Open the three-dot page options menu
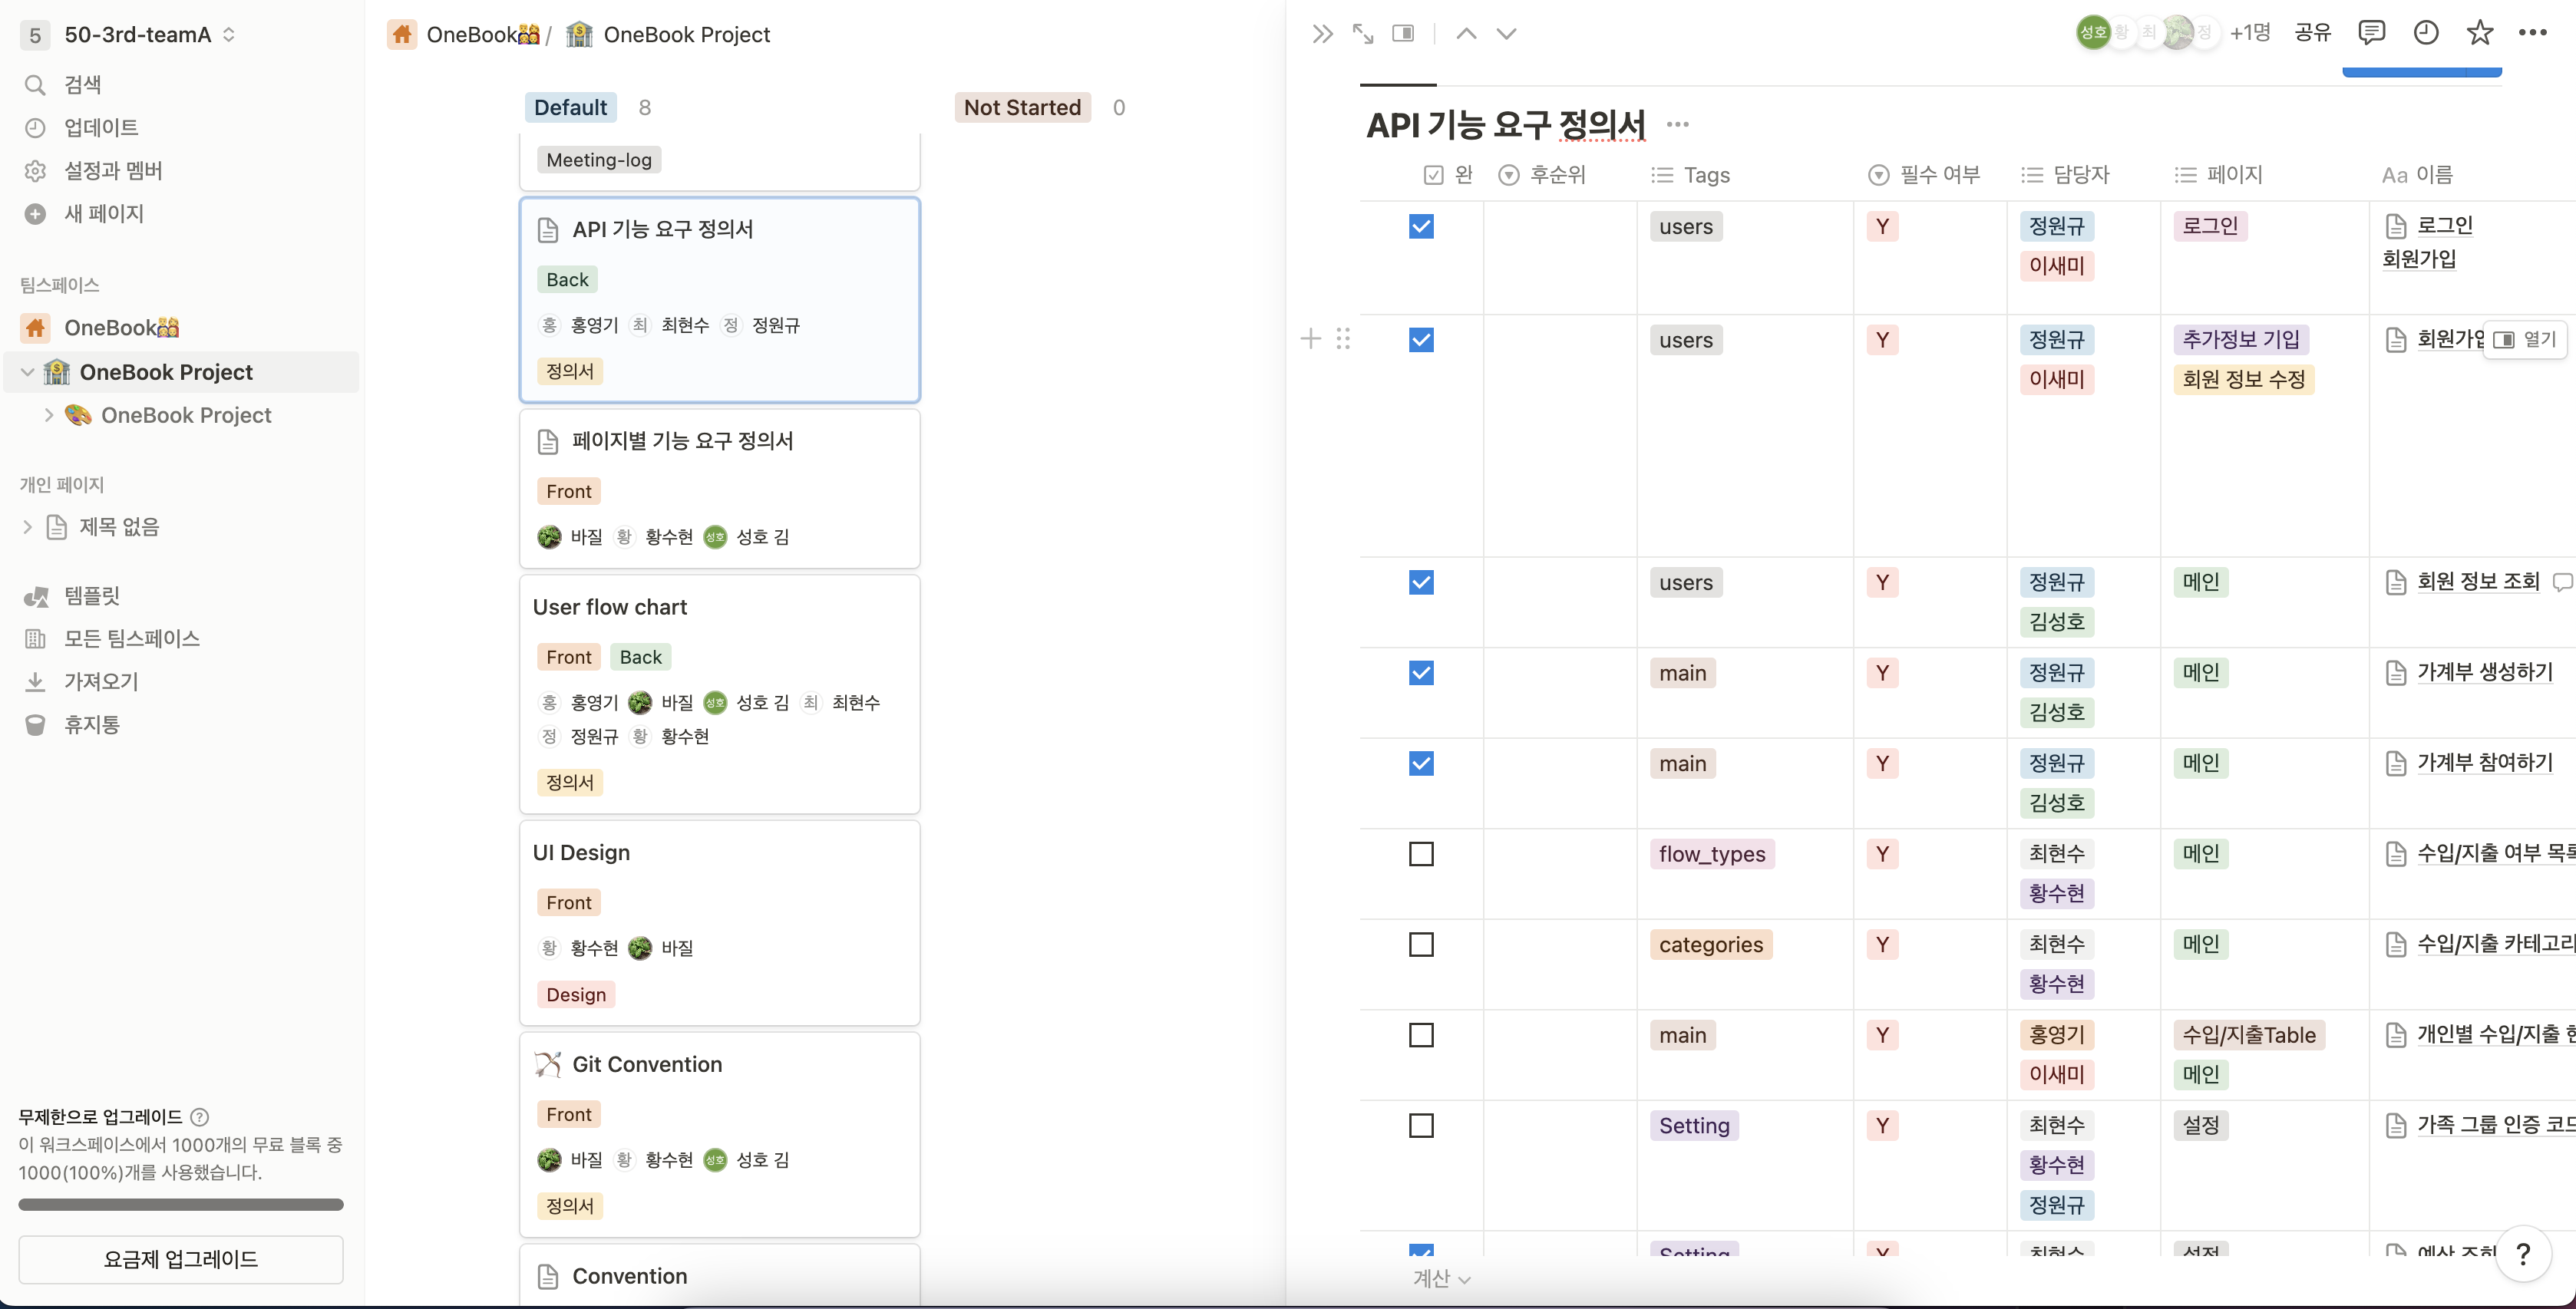Screen dimensions: 2576x1309 (x=2532, y=33)
